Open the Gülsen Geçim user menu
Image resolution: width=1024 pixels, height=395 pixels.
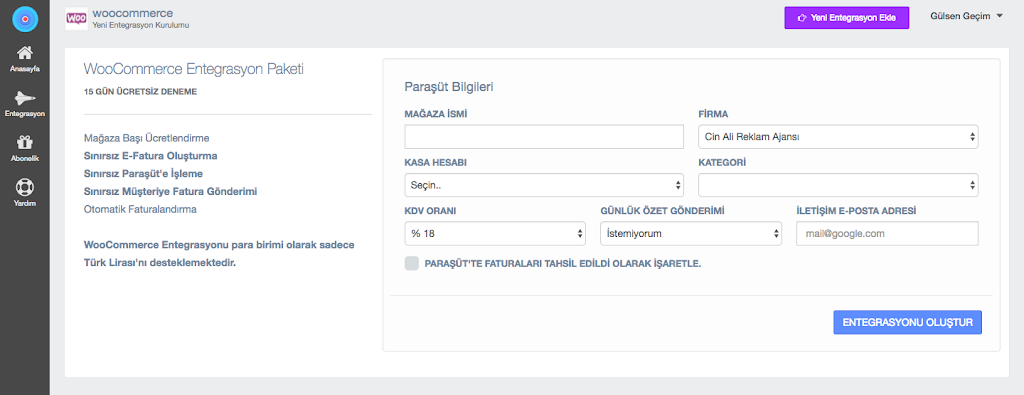click(966, 16)
